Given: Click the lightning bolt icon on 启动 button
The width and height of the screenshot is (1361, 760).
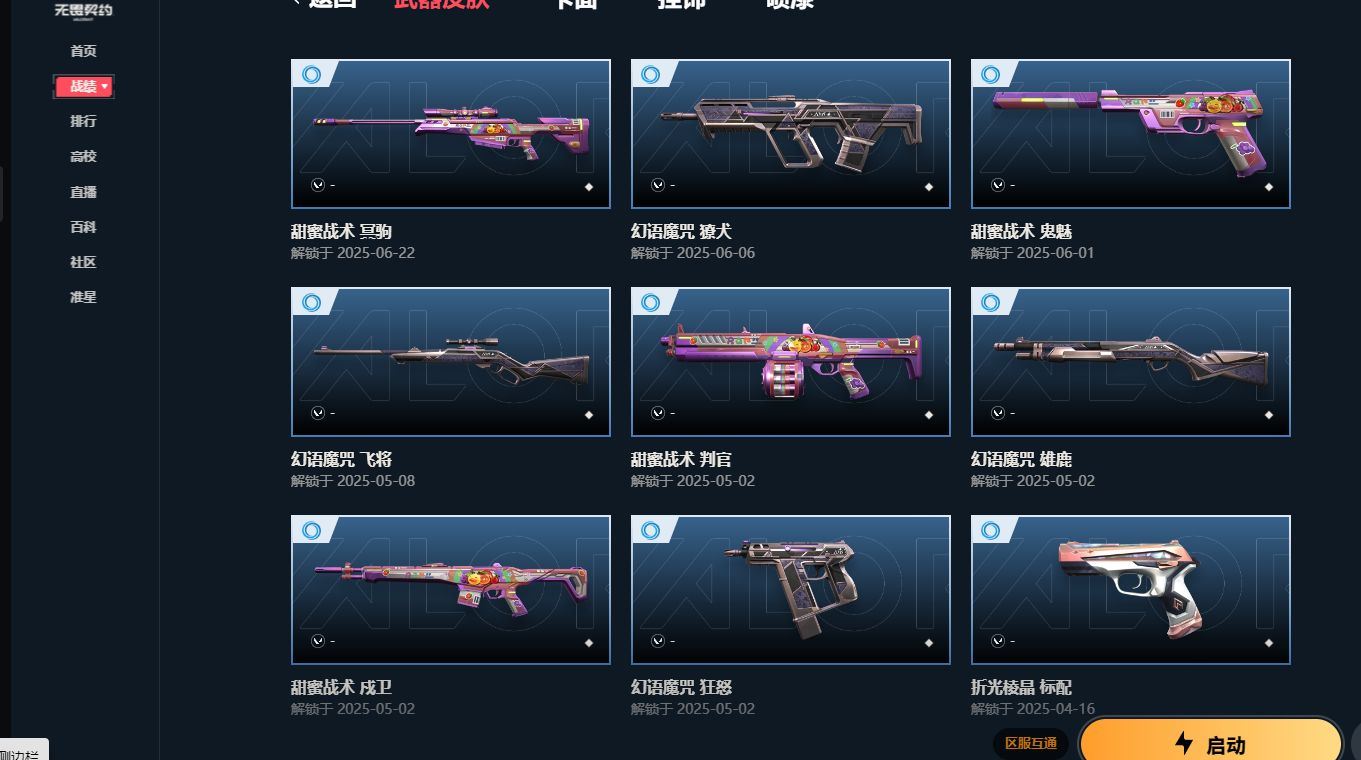Looking at the screenshot, I should [1184, 743].
